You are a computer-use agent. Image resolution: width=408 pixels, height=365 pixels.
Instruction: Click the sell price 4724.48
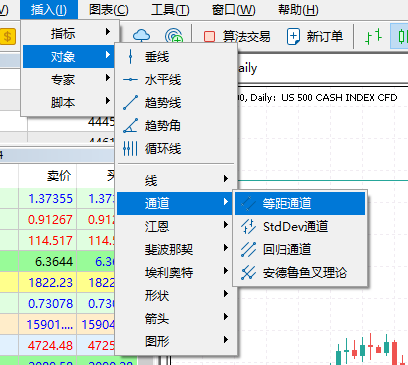[50, 346]
